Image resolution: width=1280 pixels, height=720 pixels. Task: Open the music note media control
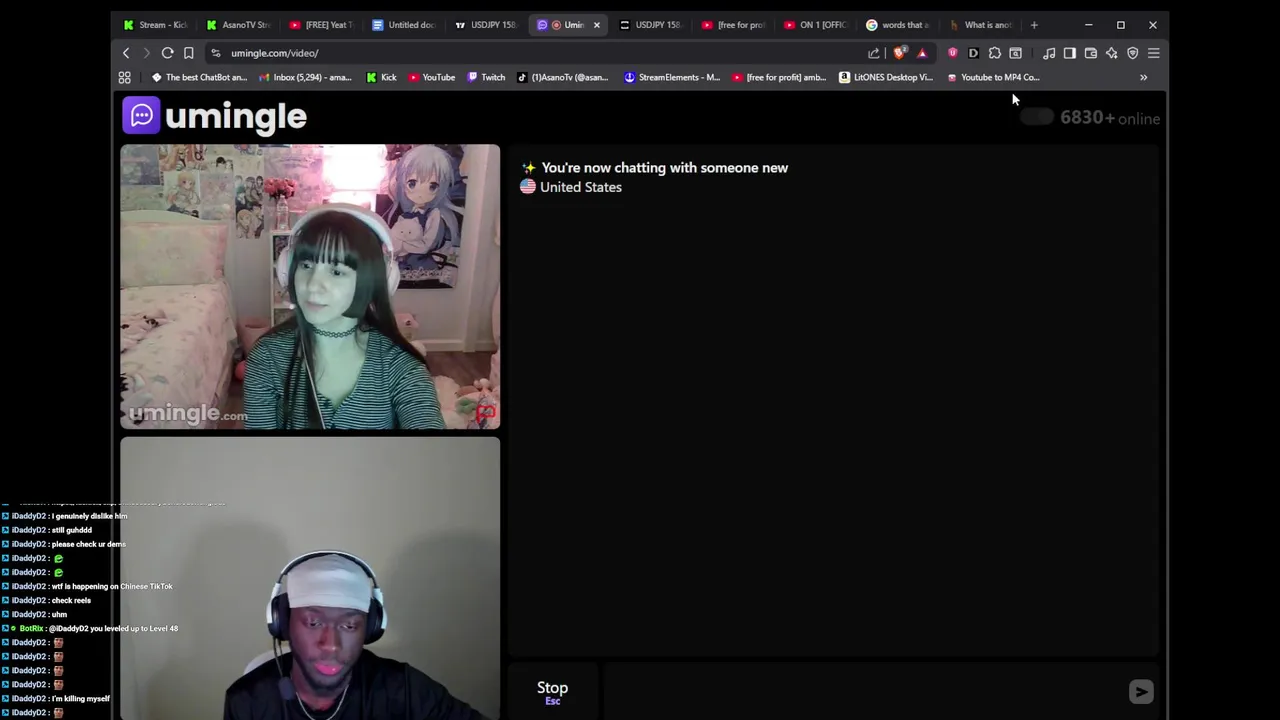point(1049,53)
